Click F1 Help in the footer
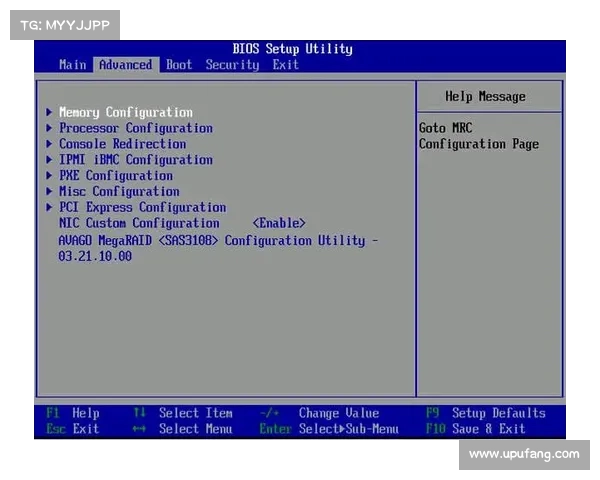 point(73,413)
